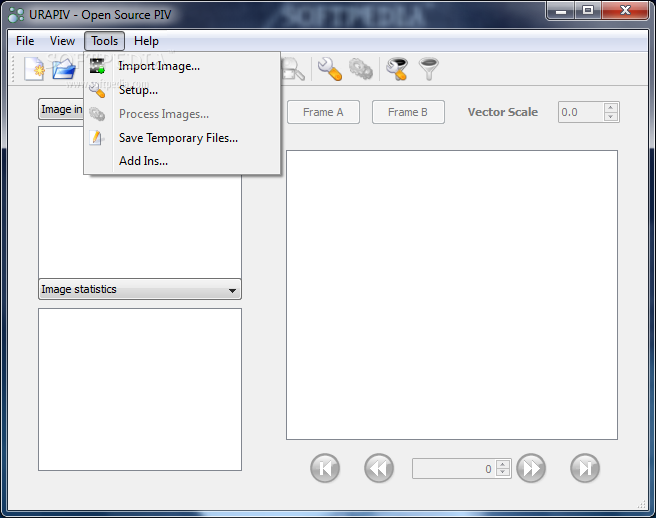Click the frame number input field
656x518 pixels.
(454, 469)
